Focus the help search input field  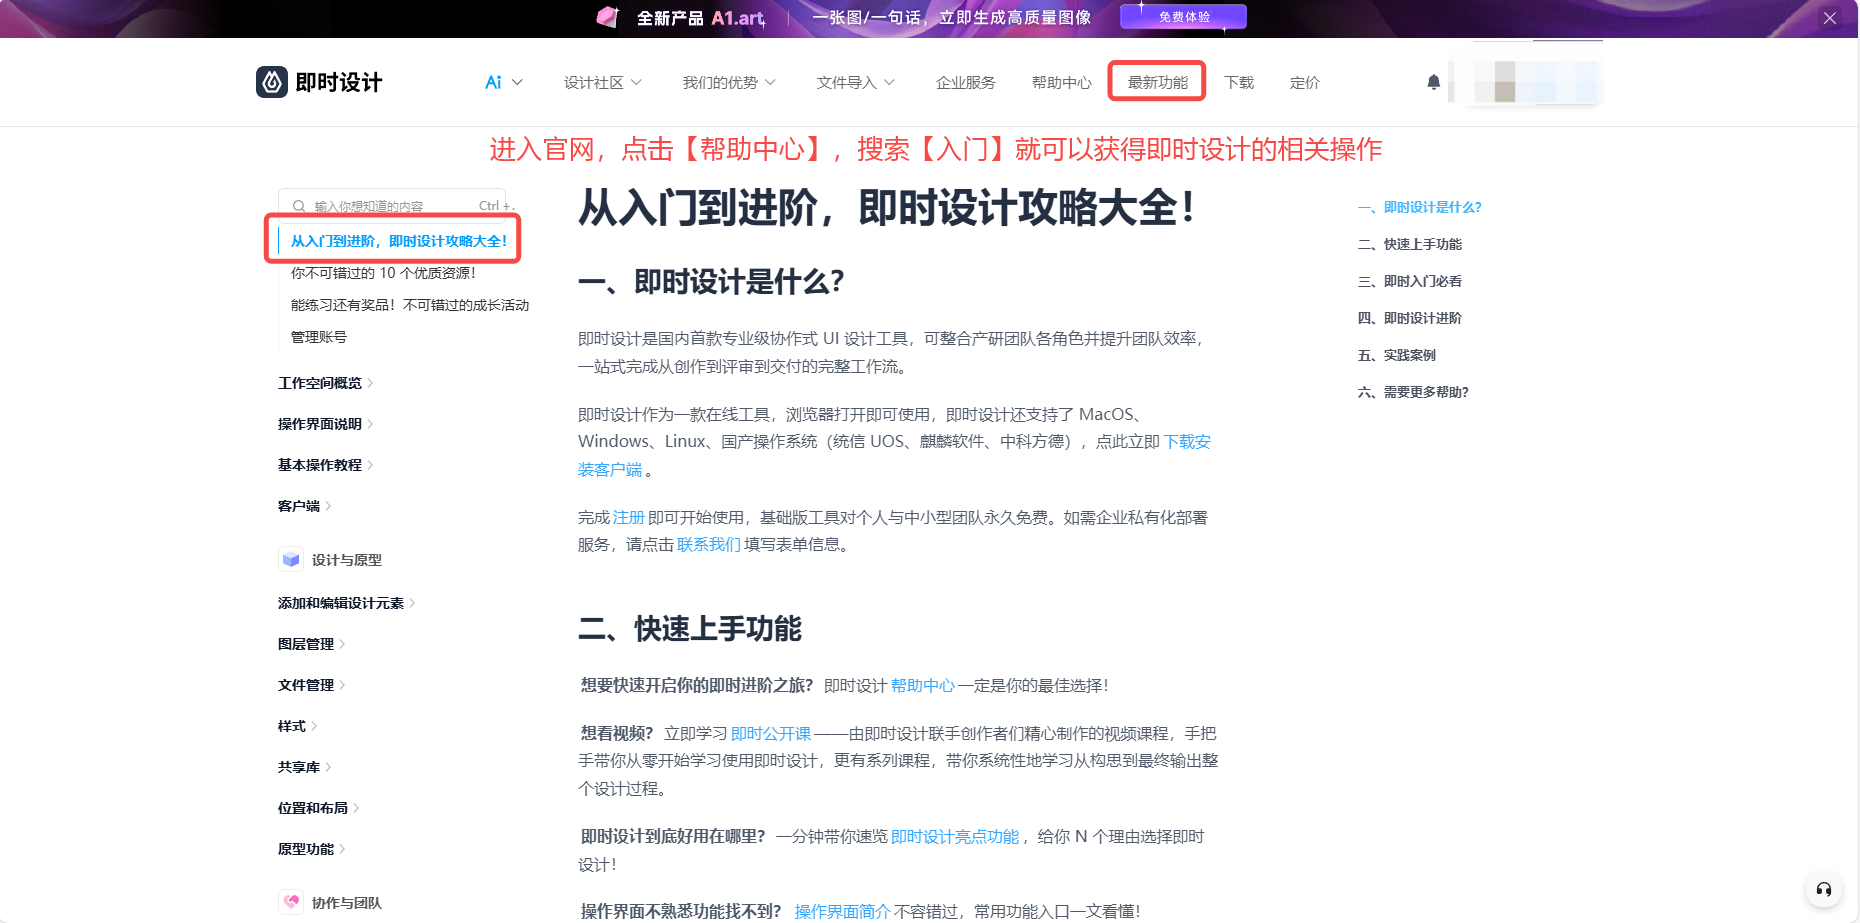392,206
